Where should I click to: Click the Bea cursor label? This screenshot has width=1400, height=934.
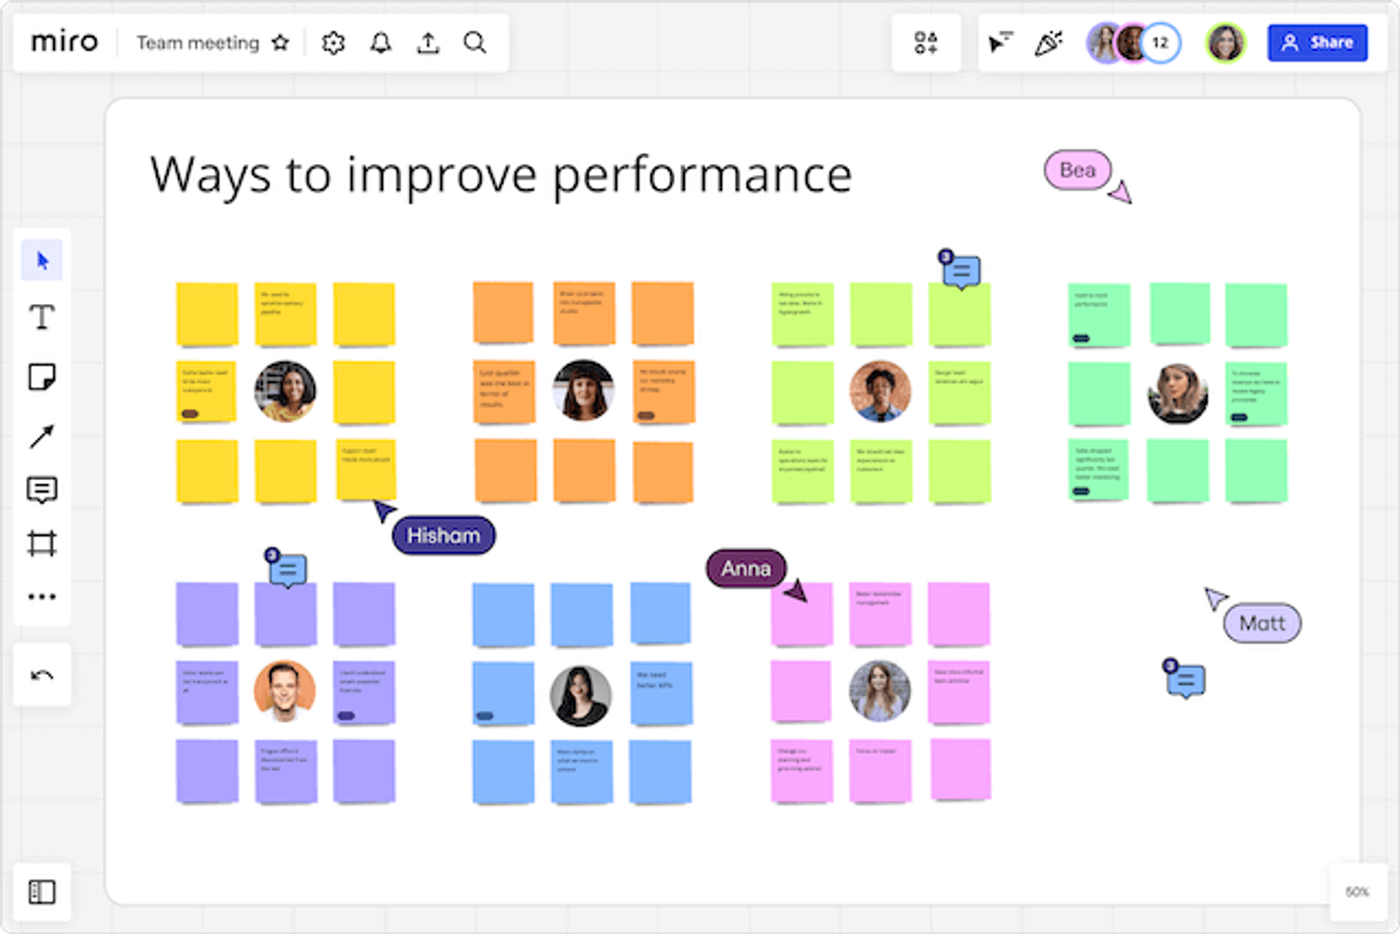[x=1077, y=170]
